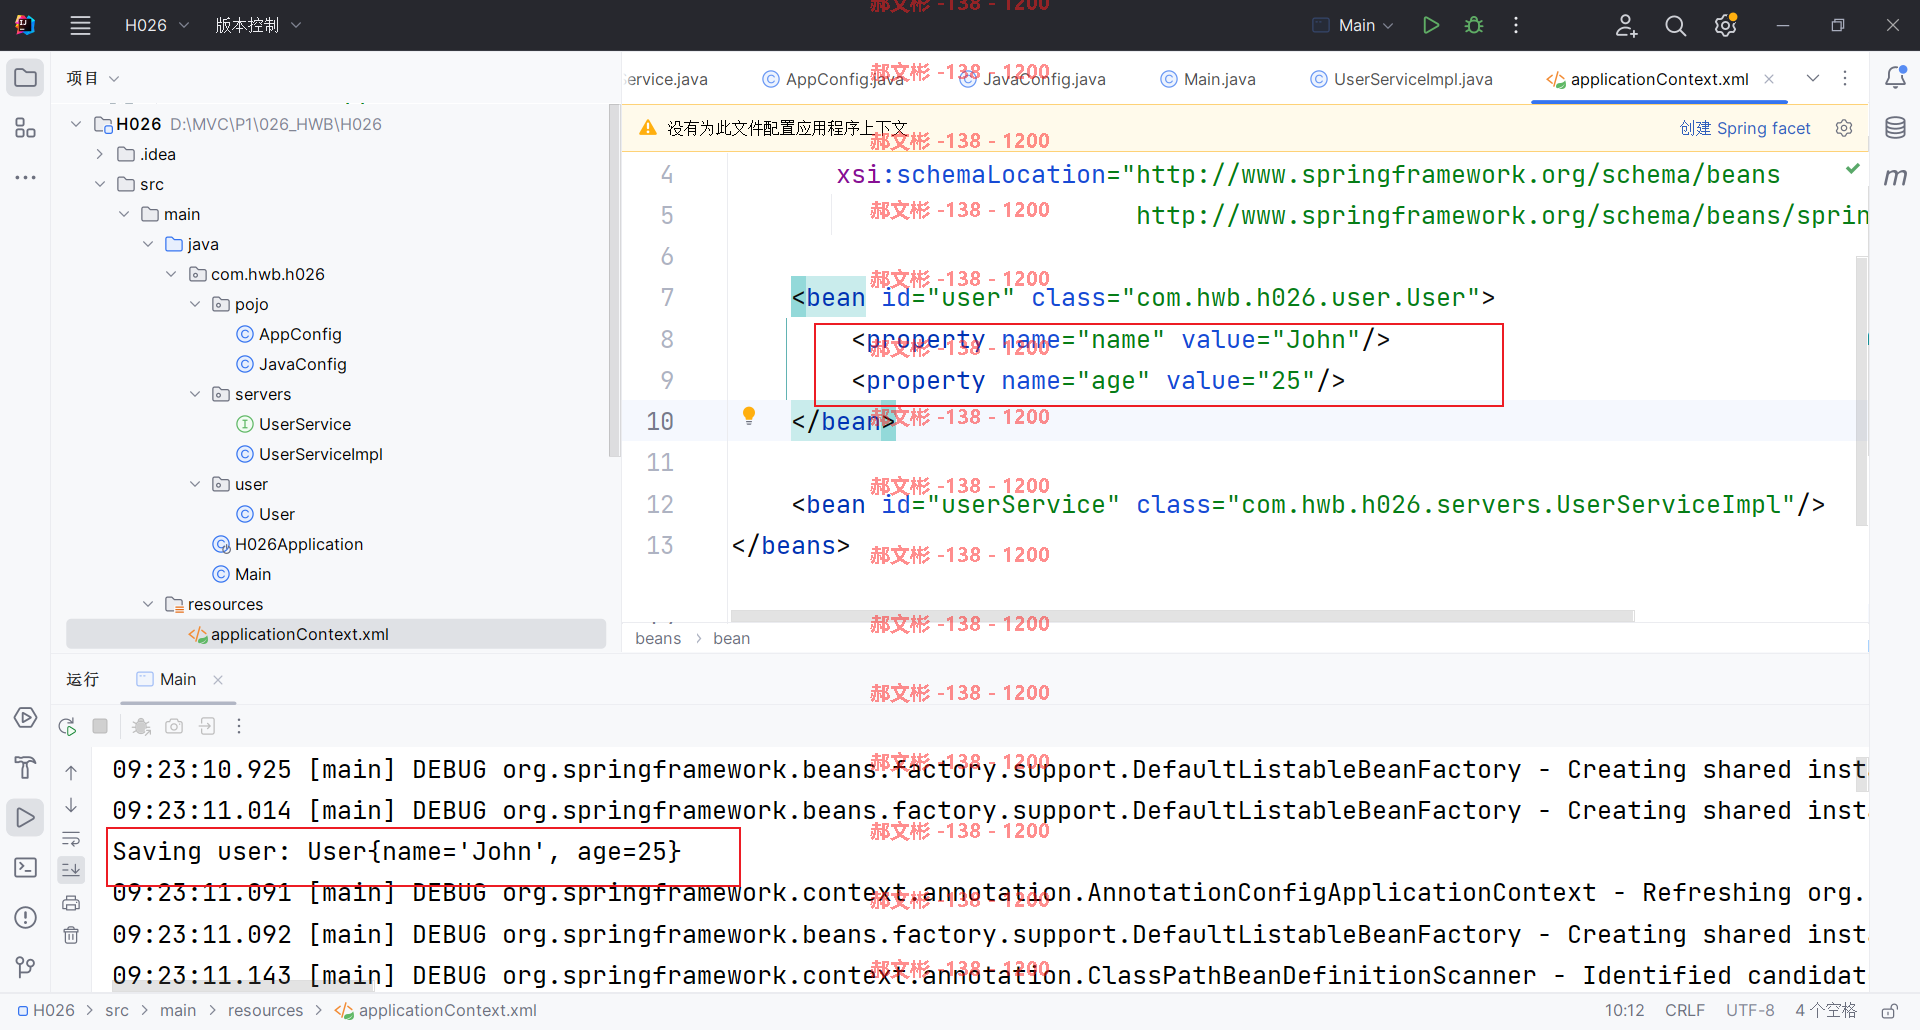Switch to Main.java tab
This screenshot has height=1030, width=1920.
(x=1208, y=79)
